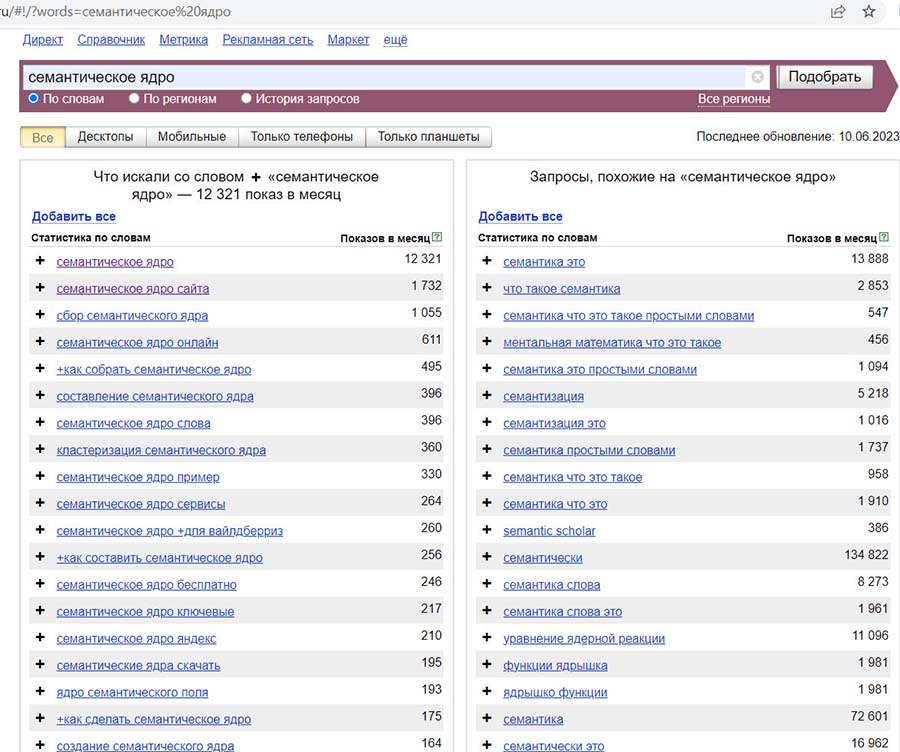Add 'сбор семантического ядра' using plus icon
The height and width of the screenshot is (752, 900).
coord(40,315)
